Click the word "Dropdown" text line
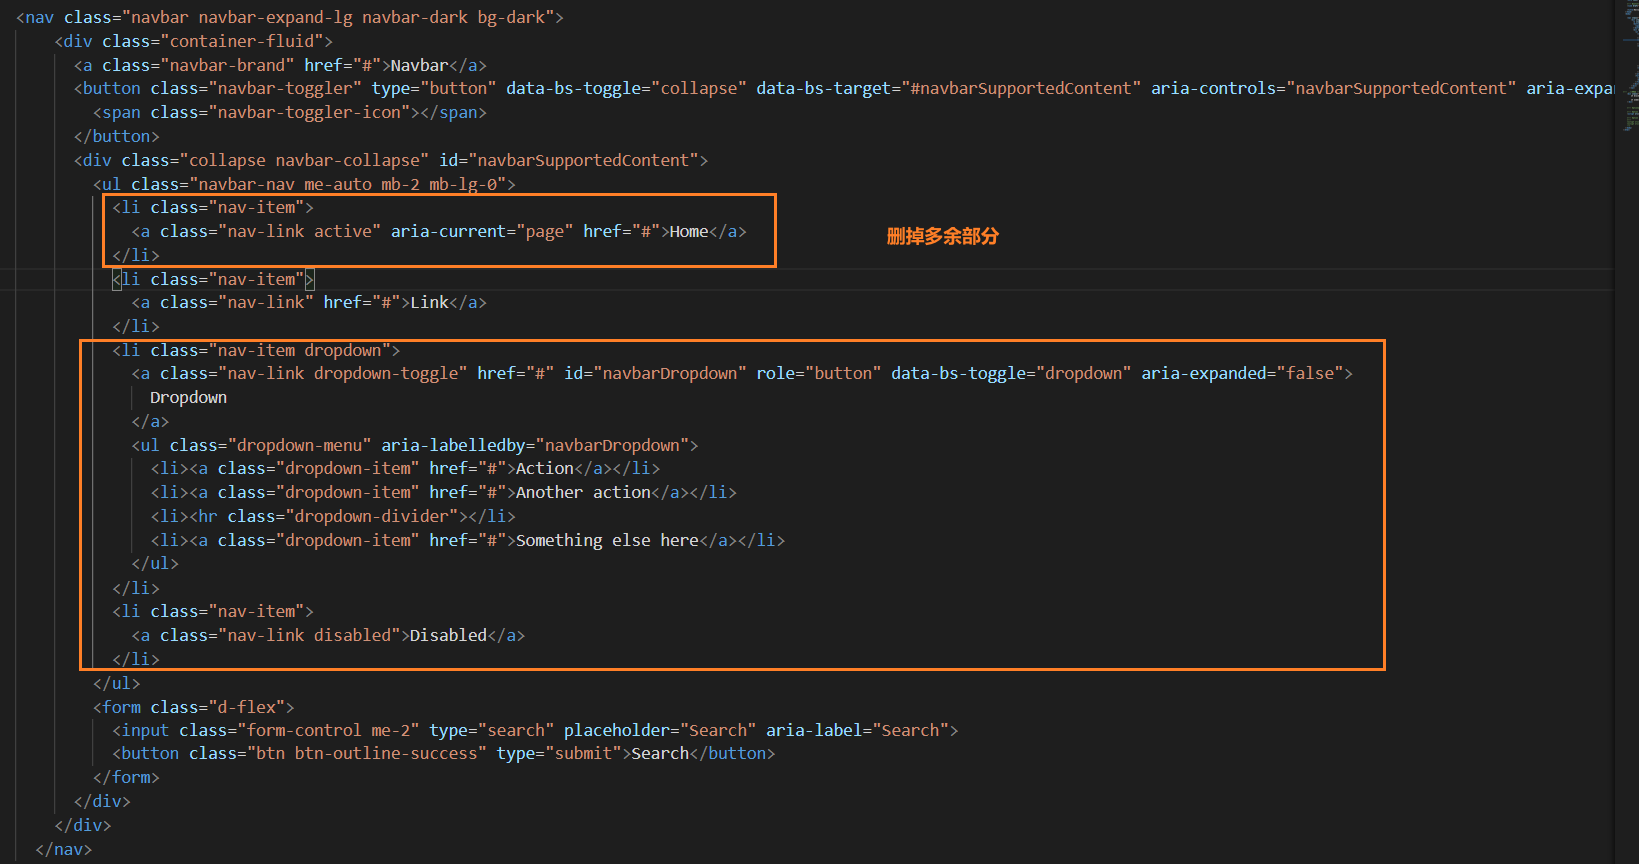 click(x=188, y=397)
